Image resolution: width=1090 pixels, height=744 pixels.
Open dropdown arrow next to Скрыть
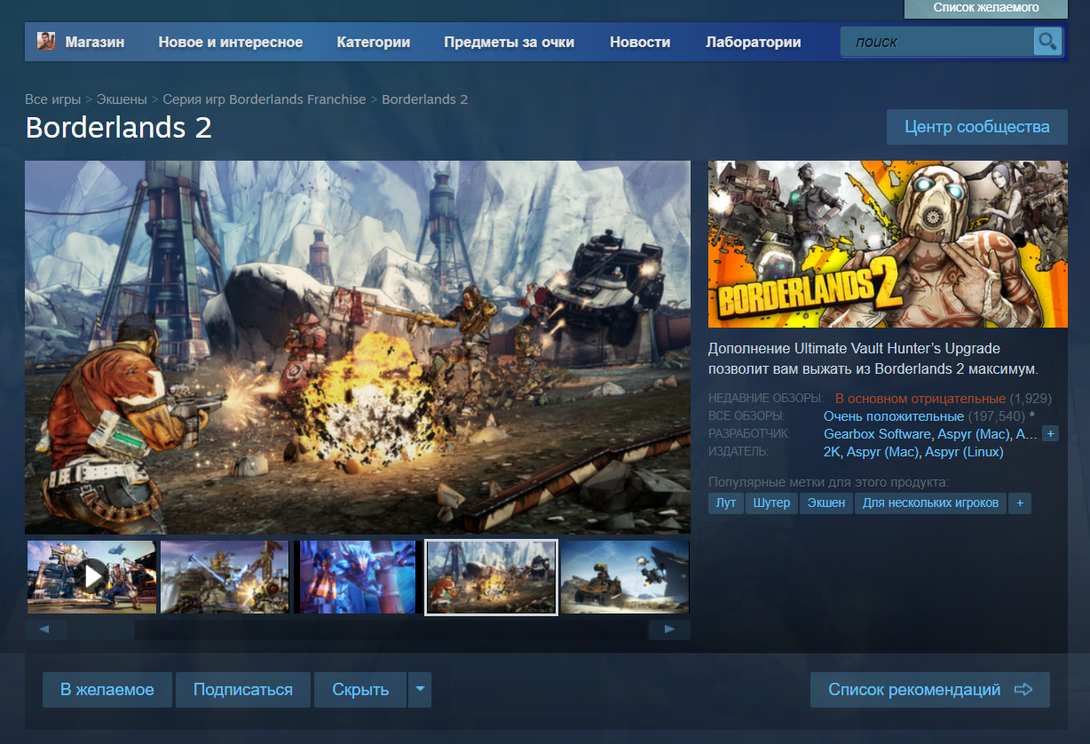pos(420,690)
